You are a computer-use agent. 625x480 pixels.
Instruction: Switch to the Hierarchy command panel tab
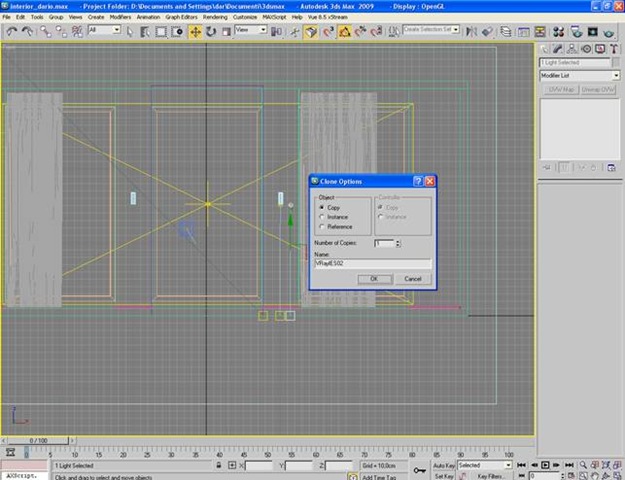(572, 49)
